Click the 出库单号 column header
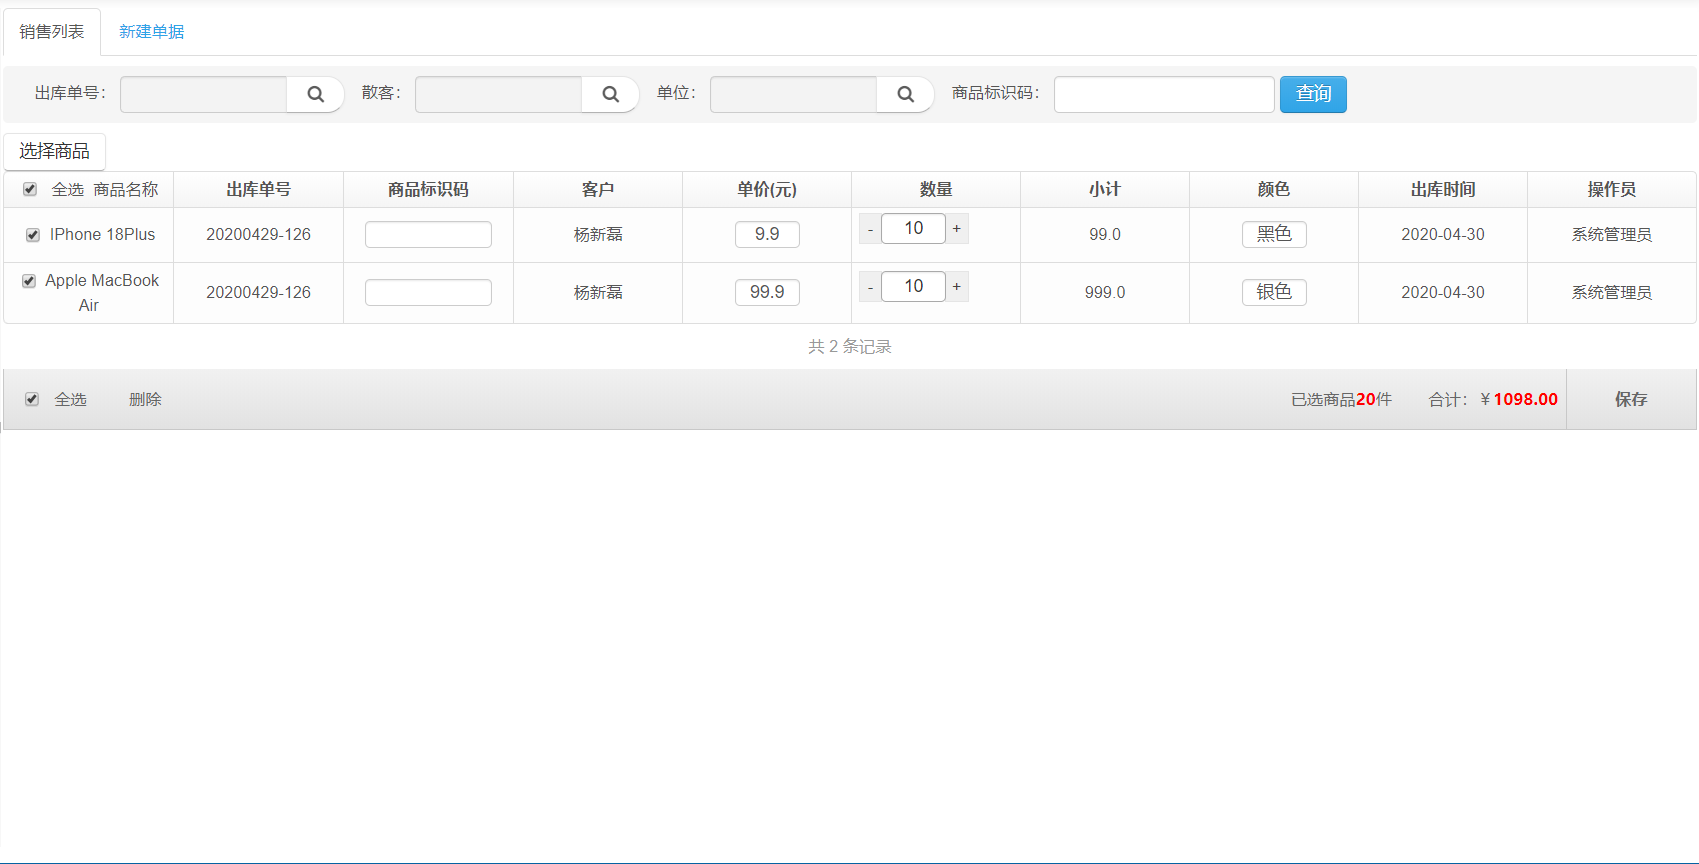This screenshot has height=864, width=1699. (x=258, y=190)
